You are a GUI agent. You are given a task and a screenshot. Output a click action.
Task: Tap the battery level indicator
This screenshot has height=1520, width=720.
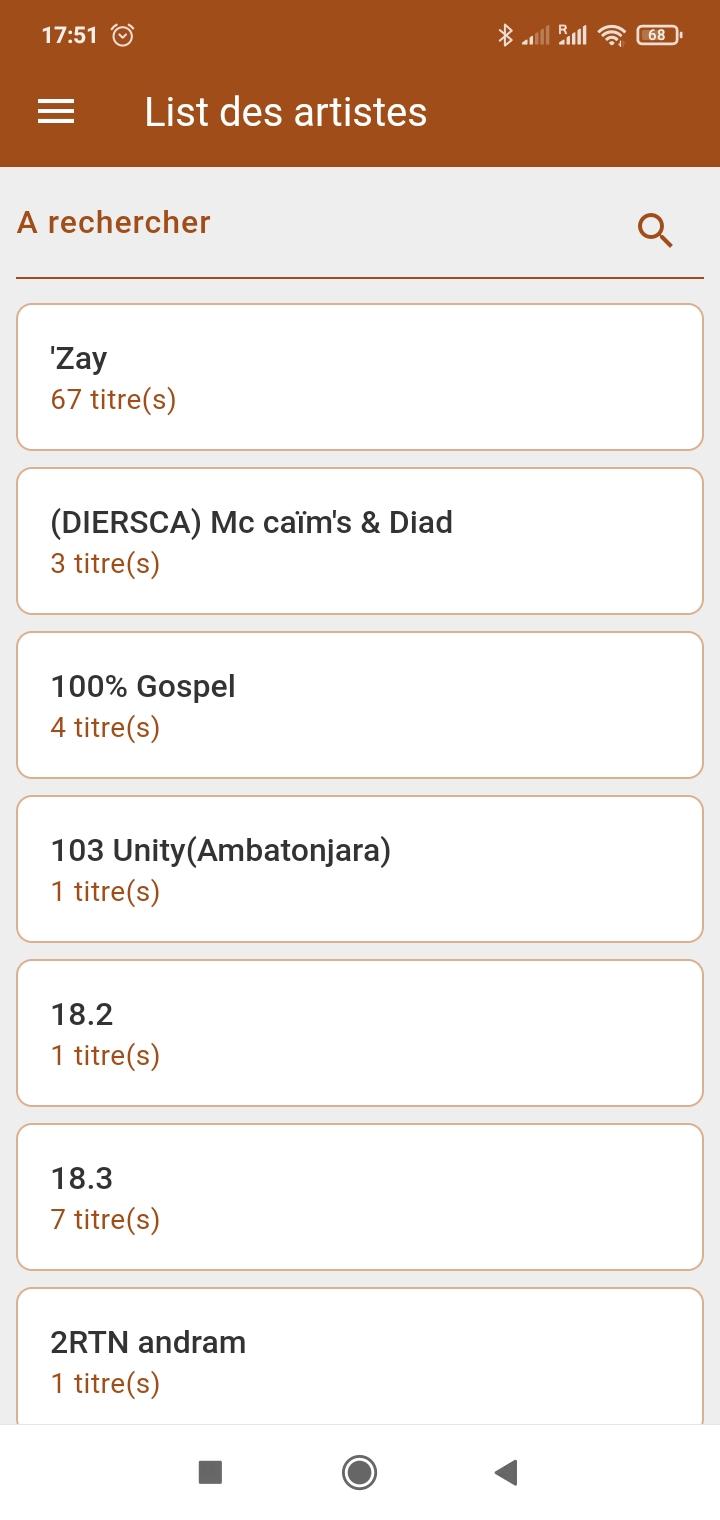(x=658, y=36)
